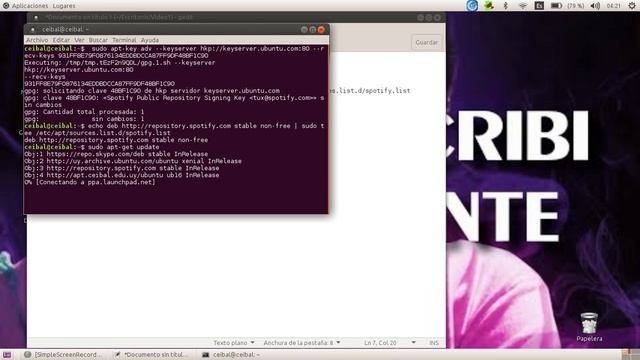
Task: Open the Ver menu in the terminal
Action: (x=79, y=40)
